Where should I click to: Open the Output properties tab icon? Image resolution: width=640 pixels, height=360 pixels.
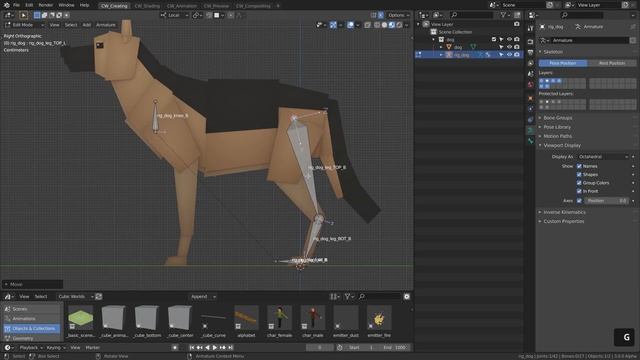(530, 53)
